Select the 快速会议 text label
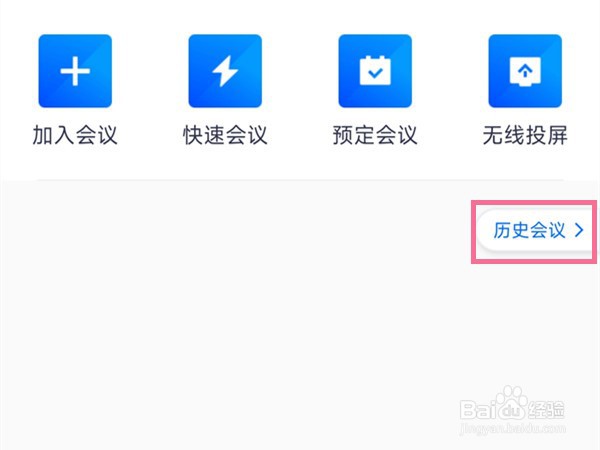Image resolution: width=600 pixels, height=450 pixels. (x=225, y=135)
